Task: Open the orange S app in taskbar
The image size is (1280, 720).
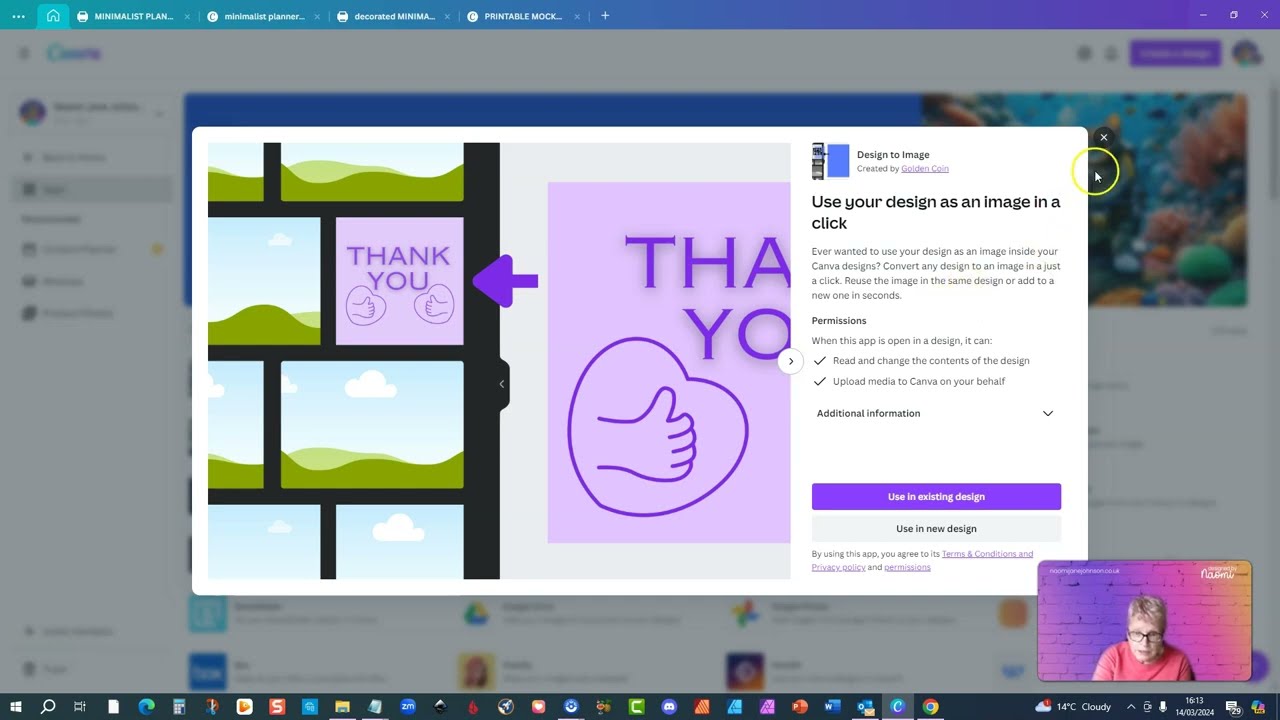Action: [x=277, y=707]
